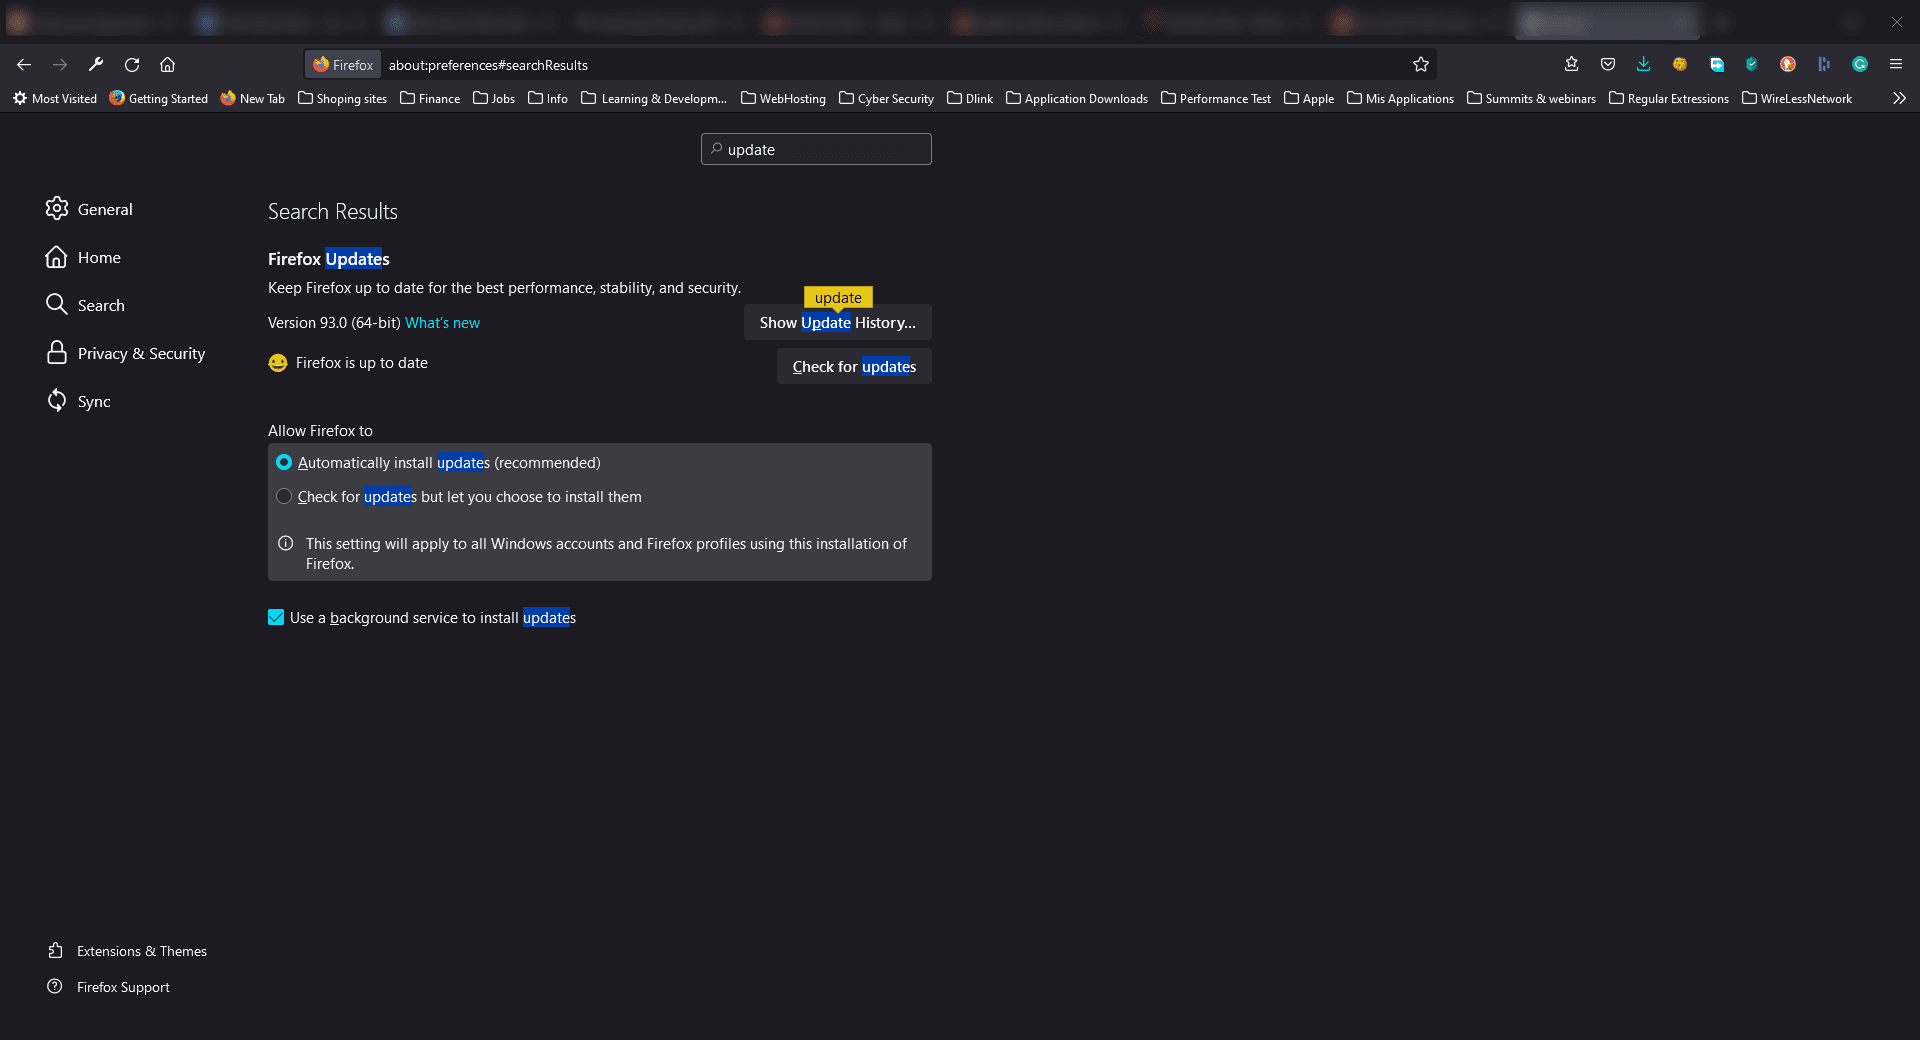
Task: Click the smiley Firefox is up to date icon
Action: 278,363
